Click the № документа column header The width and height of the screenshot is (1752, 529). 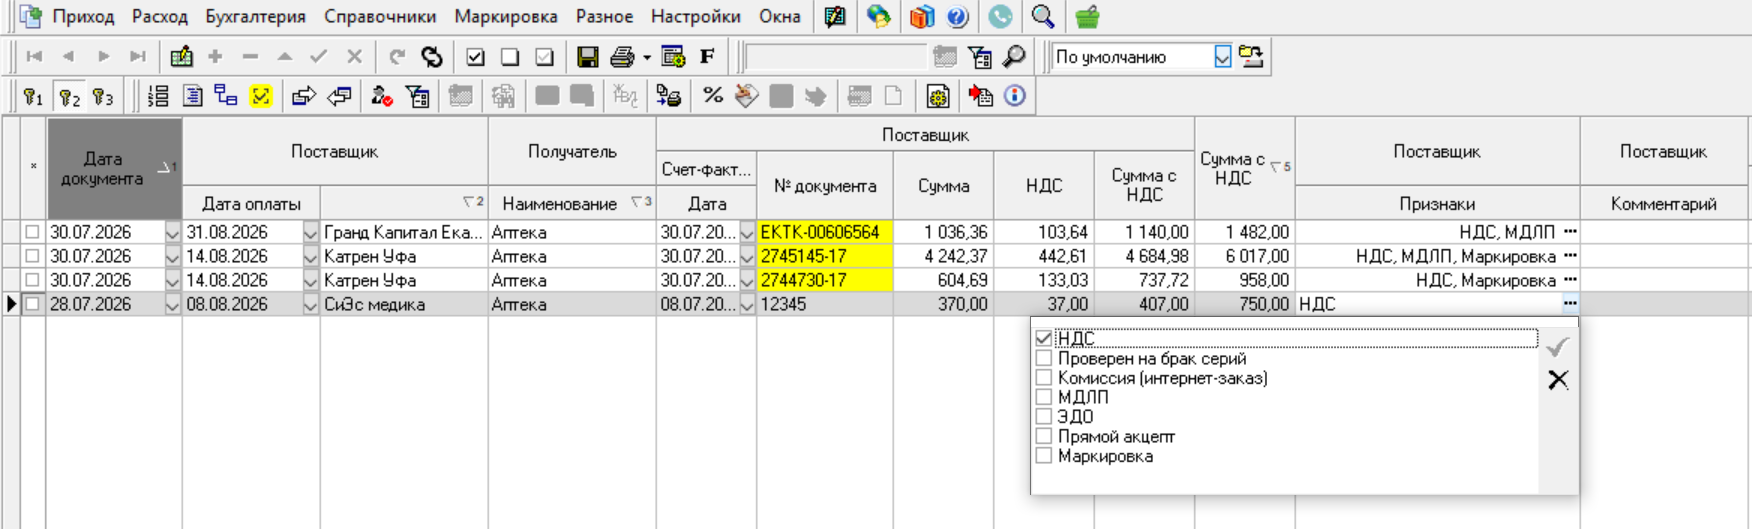pyautogui.click(x=825, y=186)
